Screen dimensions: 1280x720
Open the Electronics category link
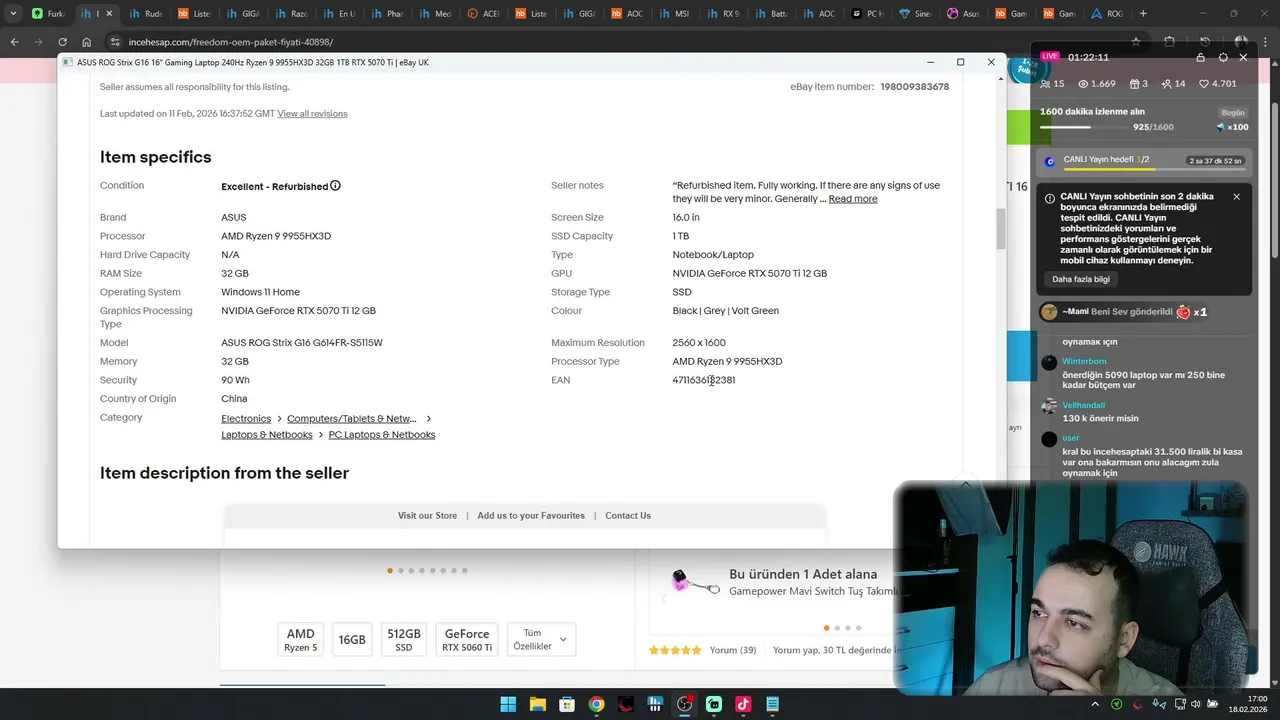[246, 419]
